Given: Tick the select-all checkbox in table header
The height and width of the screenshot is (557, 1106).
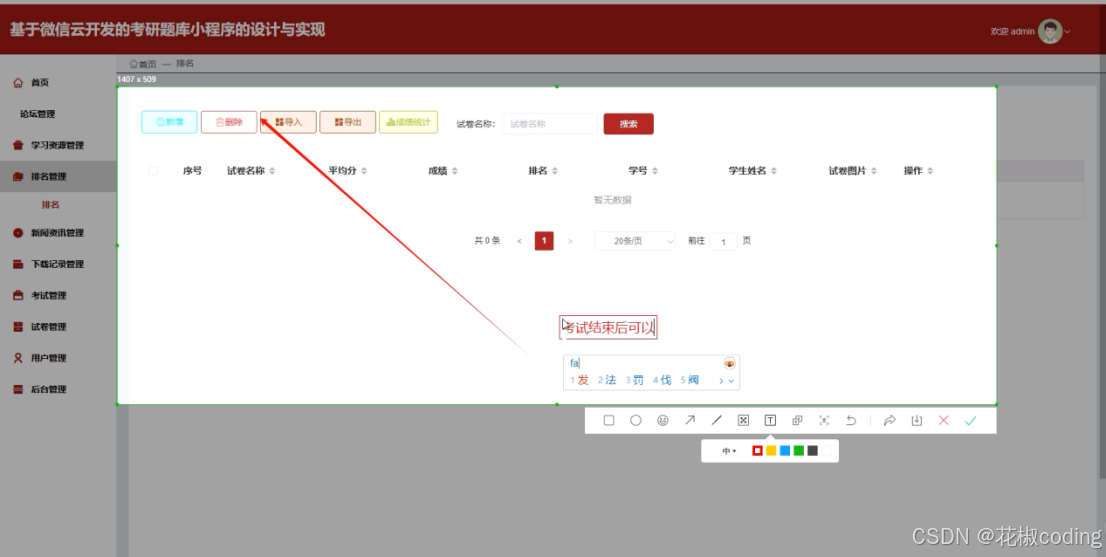Looking at the screenshot, I should [153, 171].
